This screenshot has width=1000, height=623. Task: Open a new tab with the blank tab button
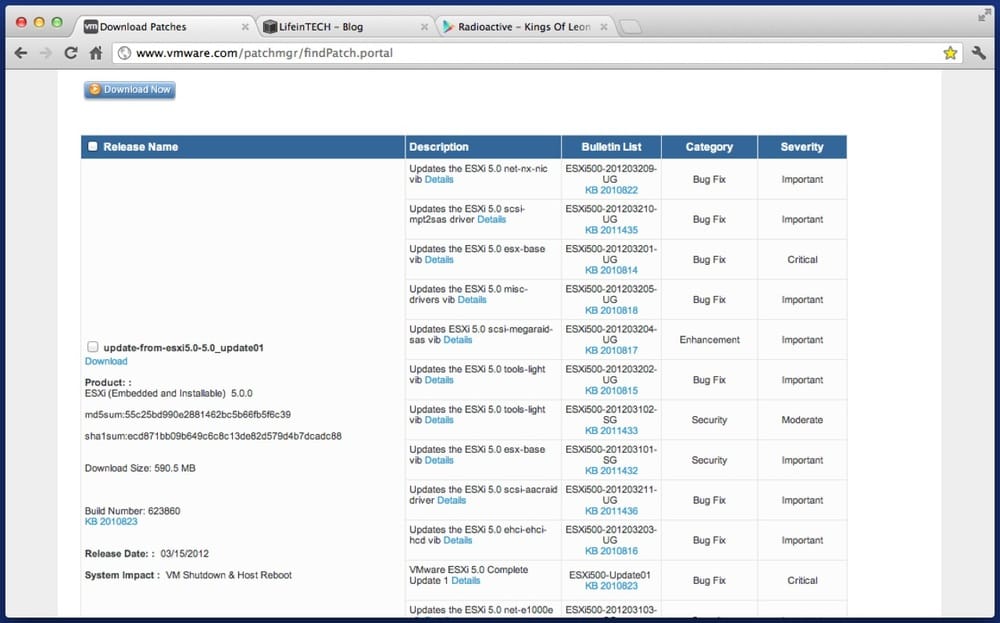630,27
